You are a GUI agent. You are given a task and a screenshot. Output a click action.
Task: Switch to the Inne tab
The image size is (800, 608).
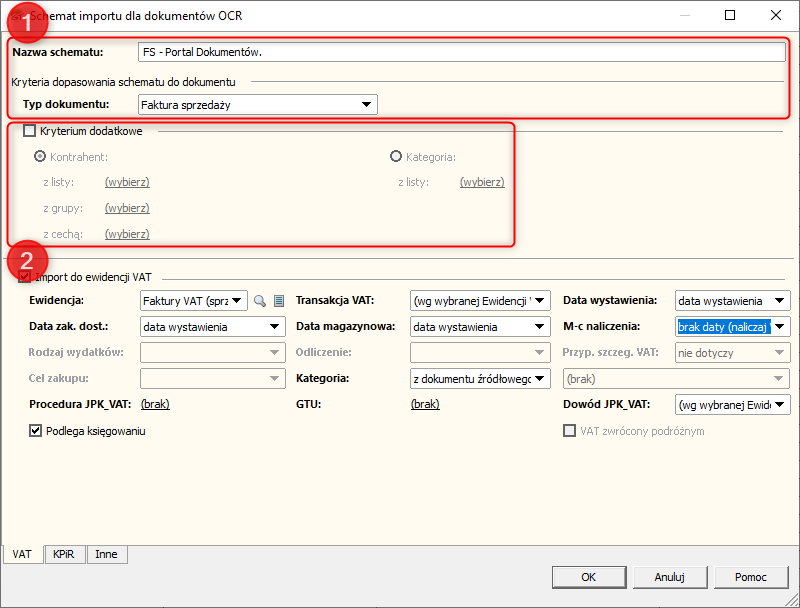106,554
